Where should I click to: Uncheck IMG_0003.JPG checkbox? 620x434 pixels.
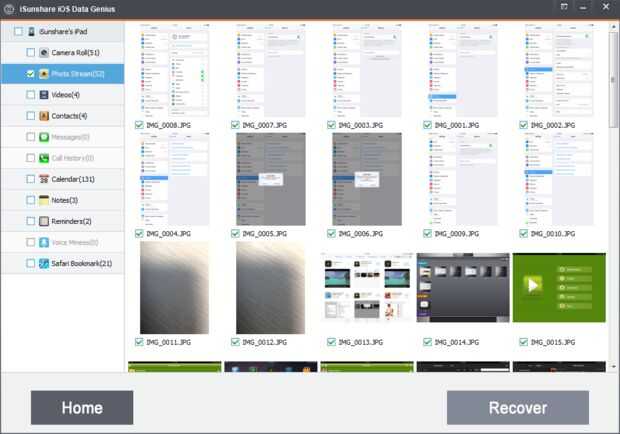pyautogui.click(x=331, y=125)
